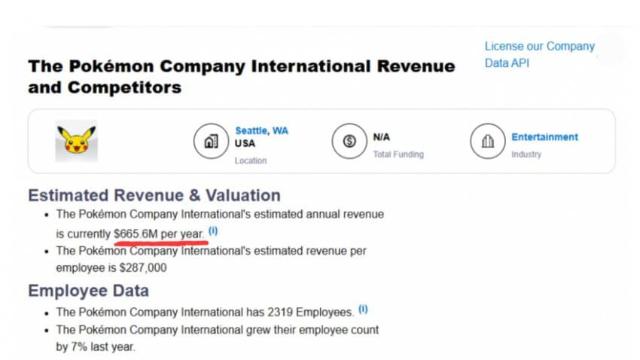Screen dimensions: 640x360
Task: Open the info icon next to revenue estimate
Action: 213,231
